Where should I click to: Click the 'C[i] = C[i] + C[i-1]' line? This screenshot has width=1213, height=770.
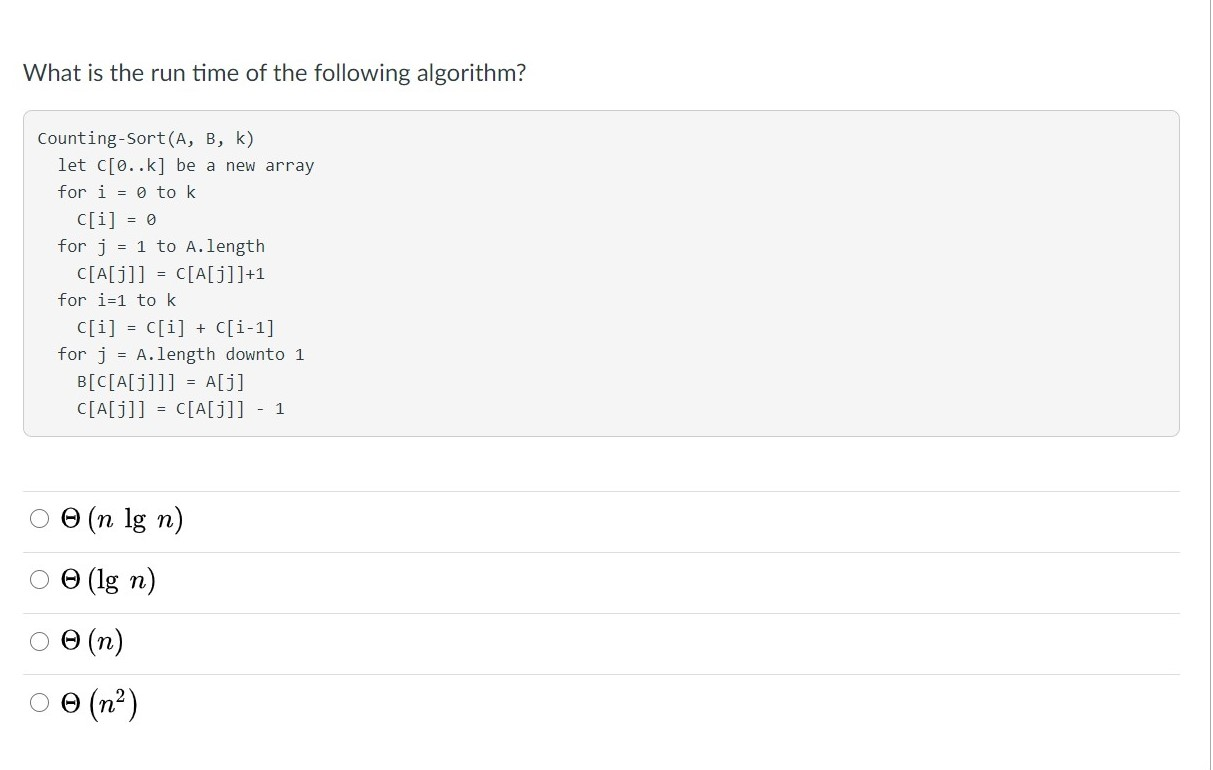[x=176, y=327]
